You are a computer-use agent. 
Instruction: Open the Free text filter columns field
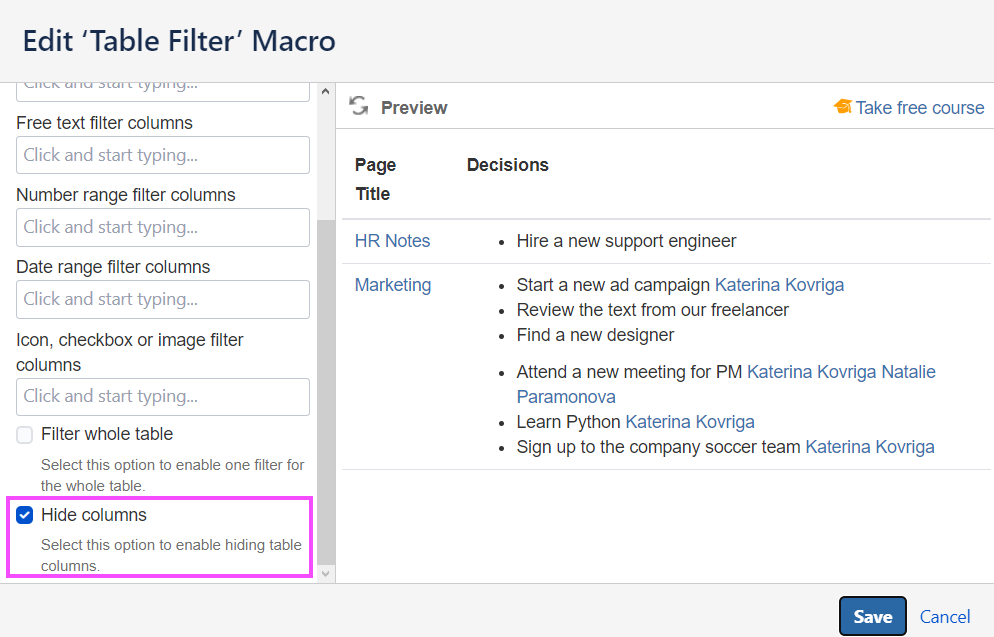[163, 155]
